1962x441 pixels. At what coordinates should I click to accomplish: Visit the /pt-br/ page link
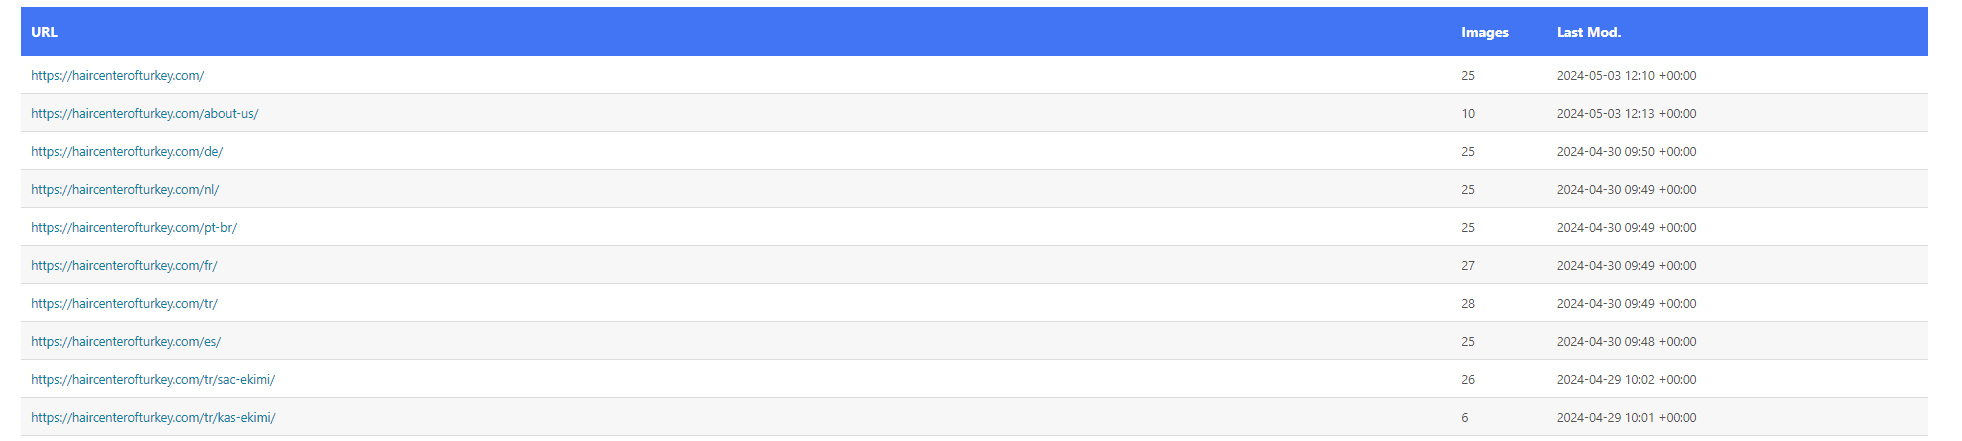134,228
